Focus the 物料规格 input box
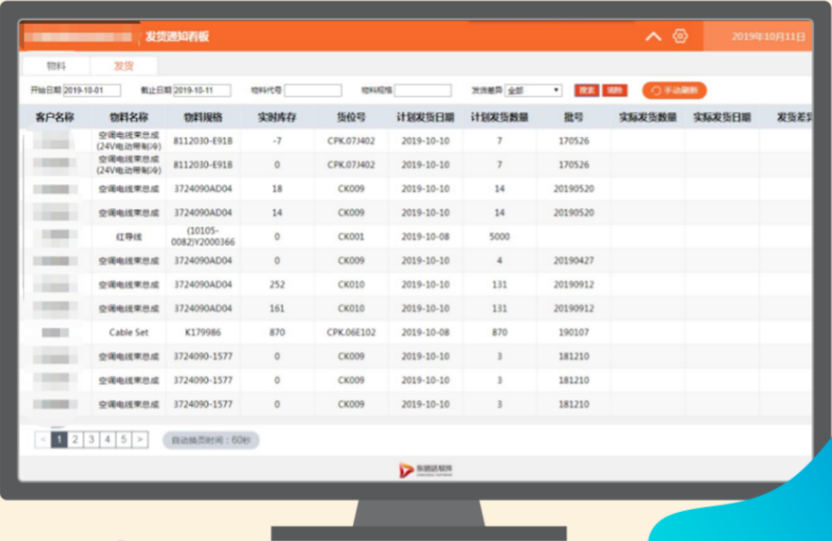 tap(422, 91)
